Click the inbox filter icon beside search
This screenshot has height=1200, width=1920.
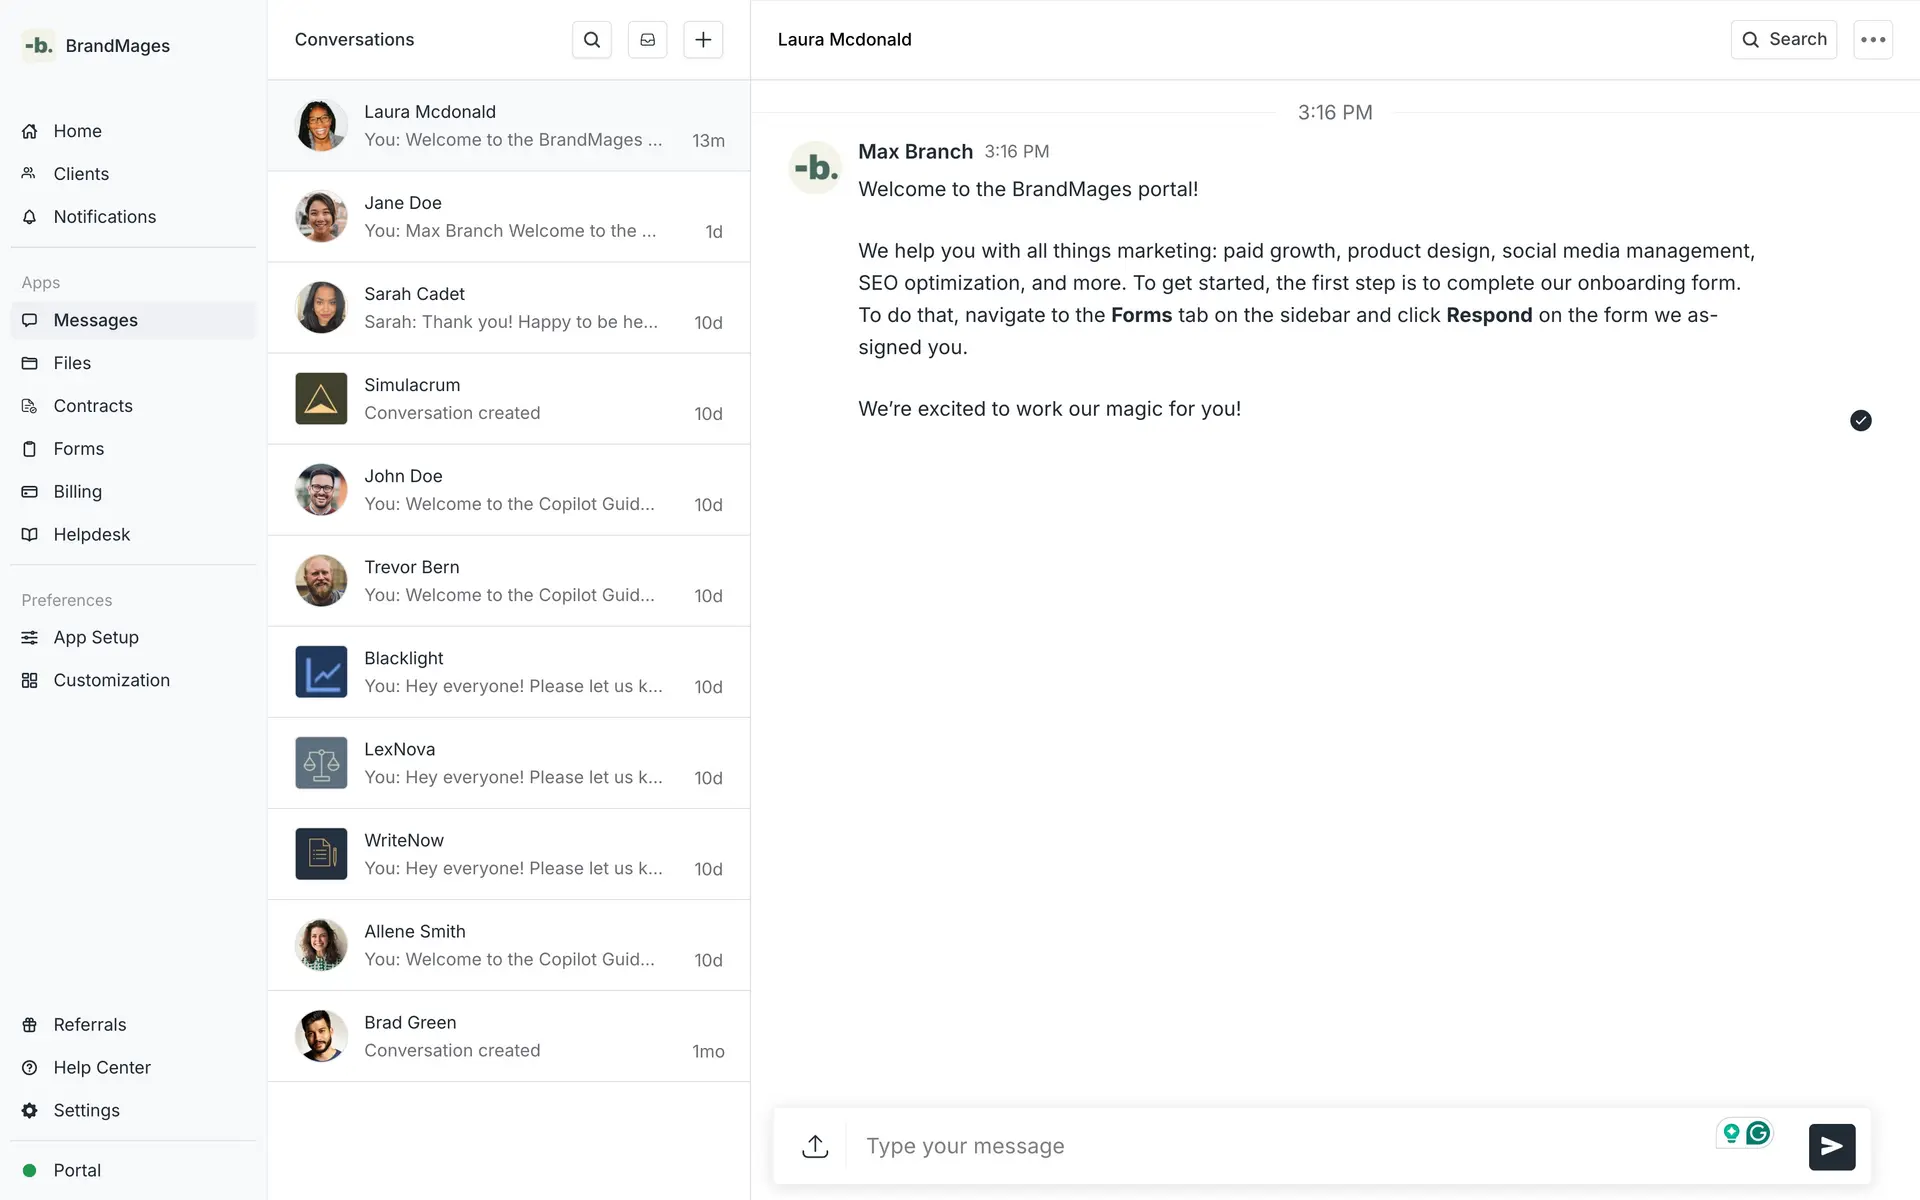(647, 39)
